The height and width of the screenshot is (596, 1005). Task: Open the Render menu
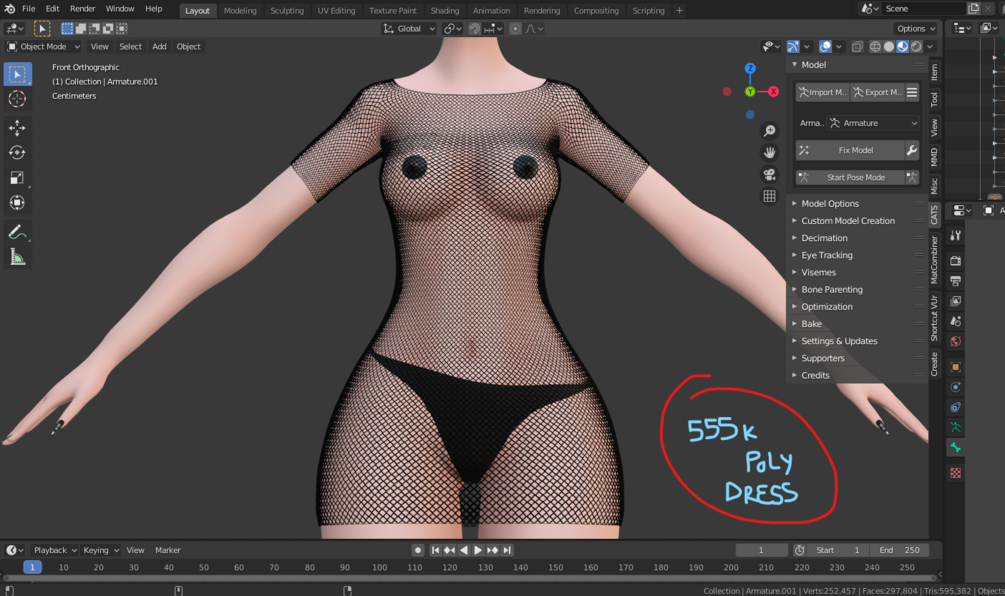(x=83, y=9)
